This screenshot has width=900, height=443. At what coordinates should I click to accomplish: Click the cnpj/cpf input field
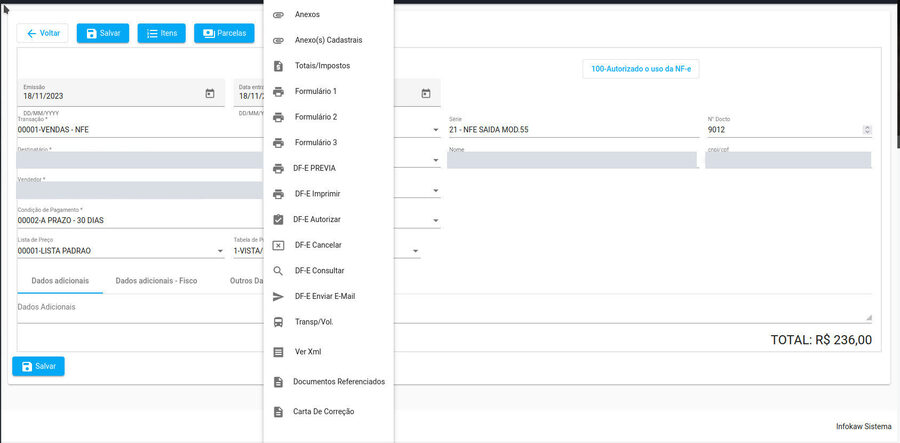(788, 160)
